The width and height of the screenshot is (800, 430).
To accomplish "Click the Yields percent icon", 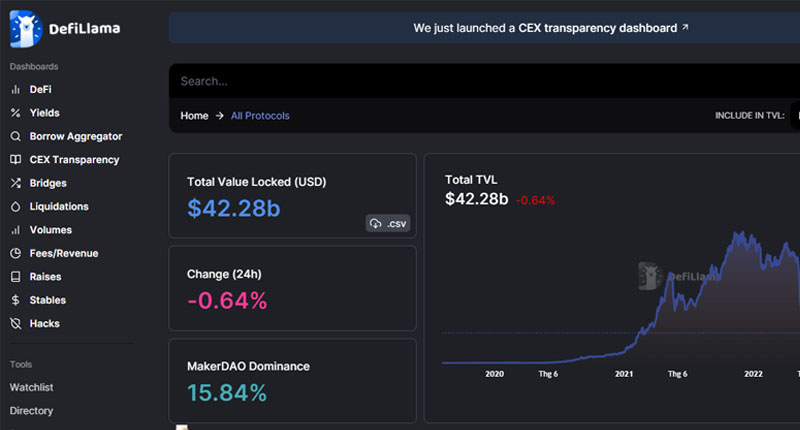I will point(16,113).
